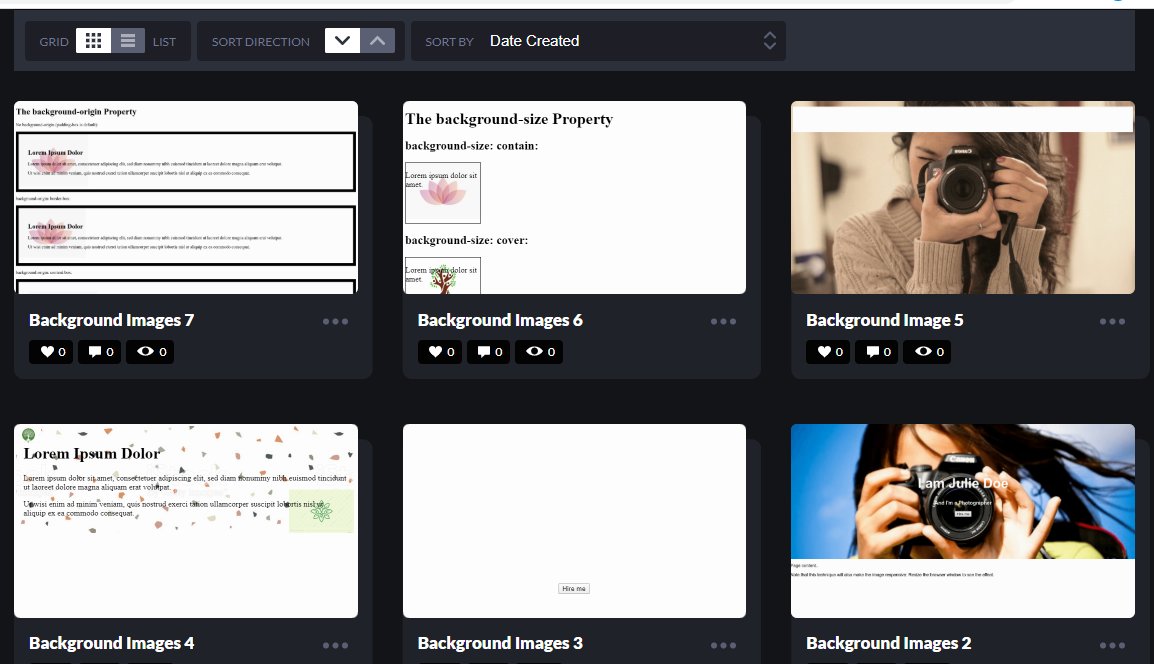Open comments on Background Image 5
Image resolution: width=1154 pixels, height=664 pixels.
tap(877, 352)
